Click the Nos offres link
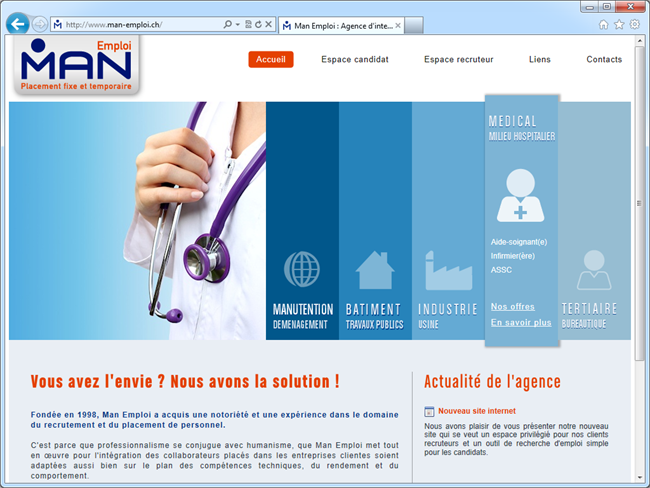 [x=512, y=306]
